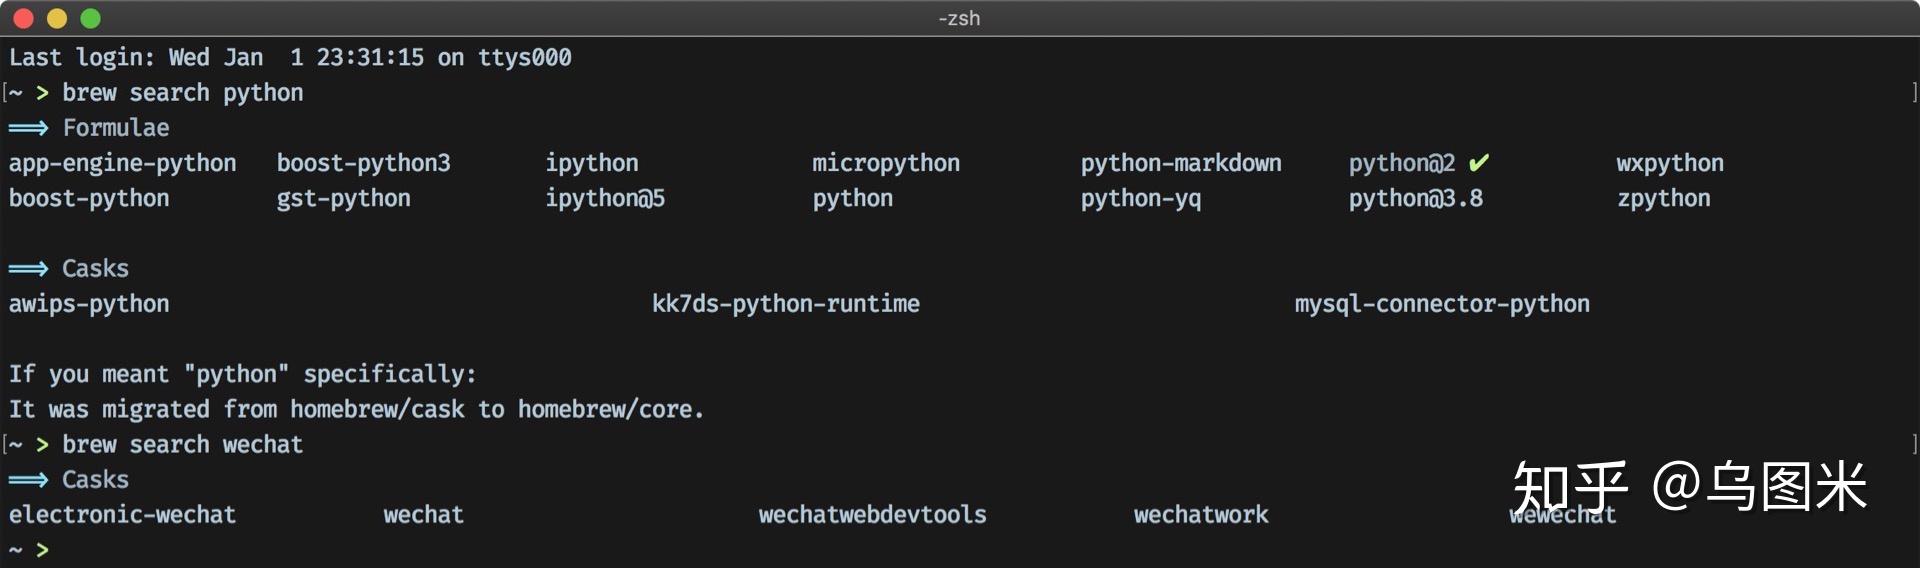Image resolution: width=1920 pixels, height=568 pixels.
Task: Click electronic-wechat cask
Action: (122, 515)
